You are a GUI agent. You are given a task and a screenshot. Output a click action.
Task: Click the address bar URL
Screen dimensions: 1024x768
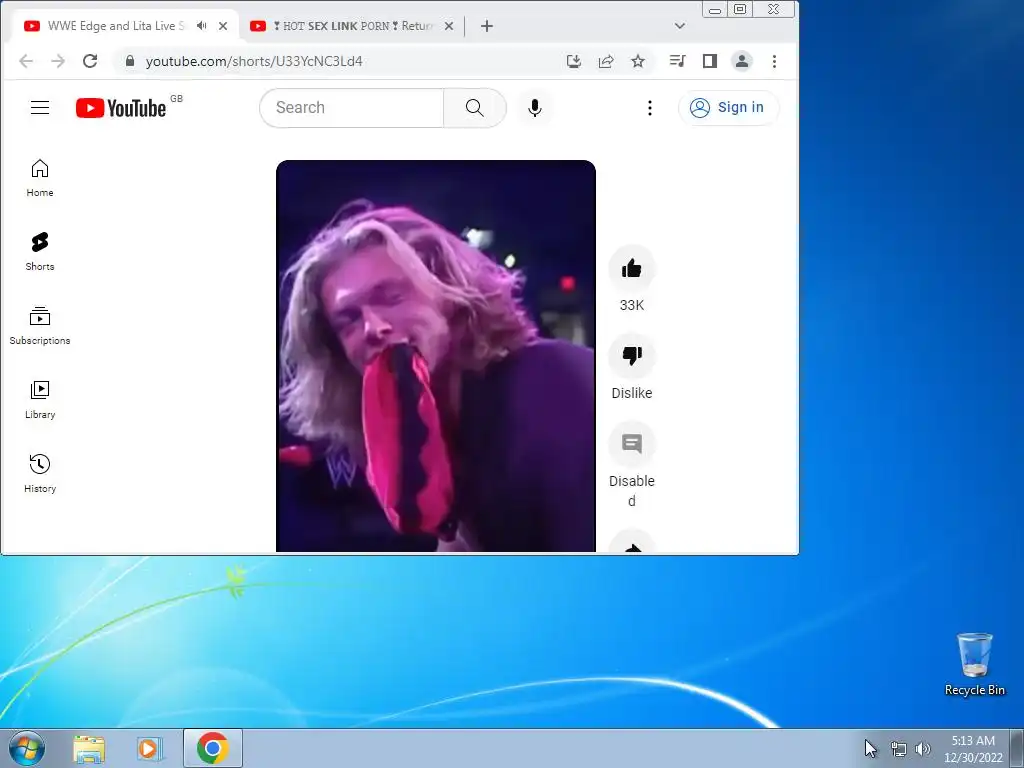[254, 61]
